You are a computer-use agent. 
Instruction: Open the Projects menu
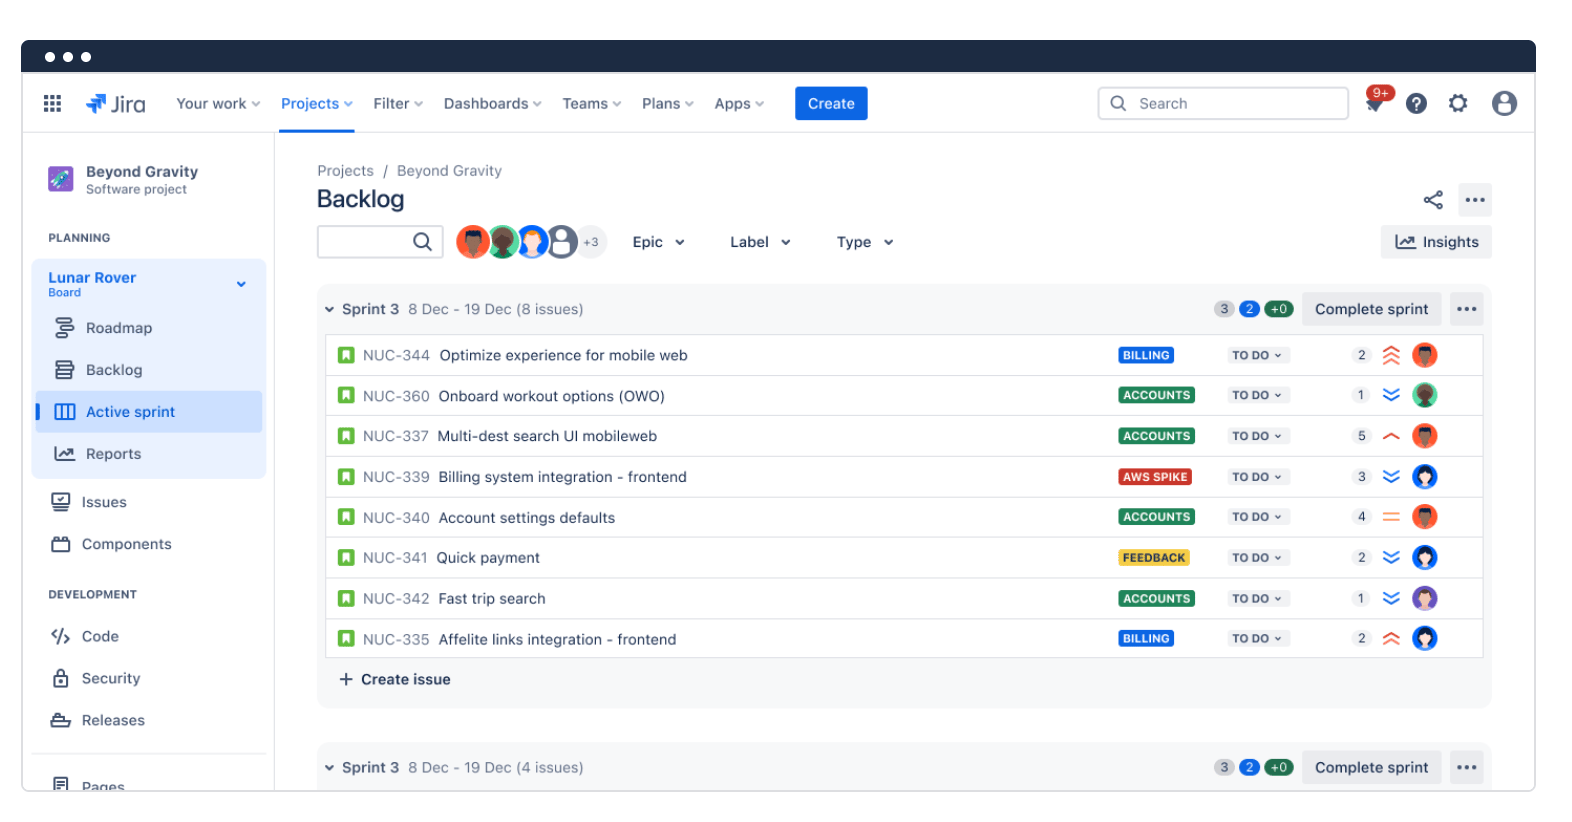pyautogui.click(x=316, y=103)
